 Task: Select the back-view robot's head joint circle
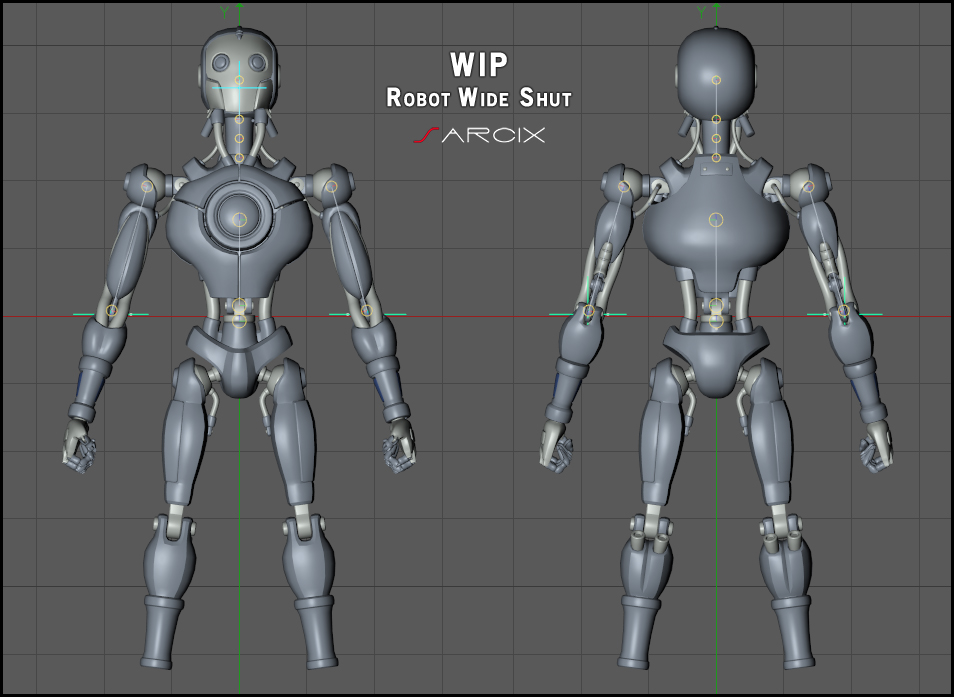coord(716,80)
